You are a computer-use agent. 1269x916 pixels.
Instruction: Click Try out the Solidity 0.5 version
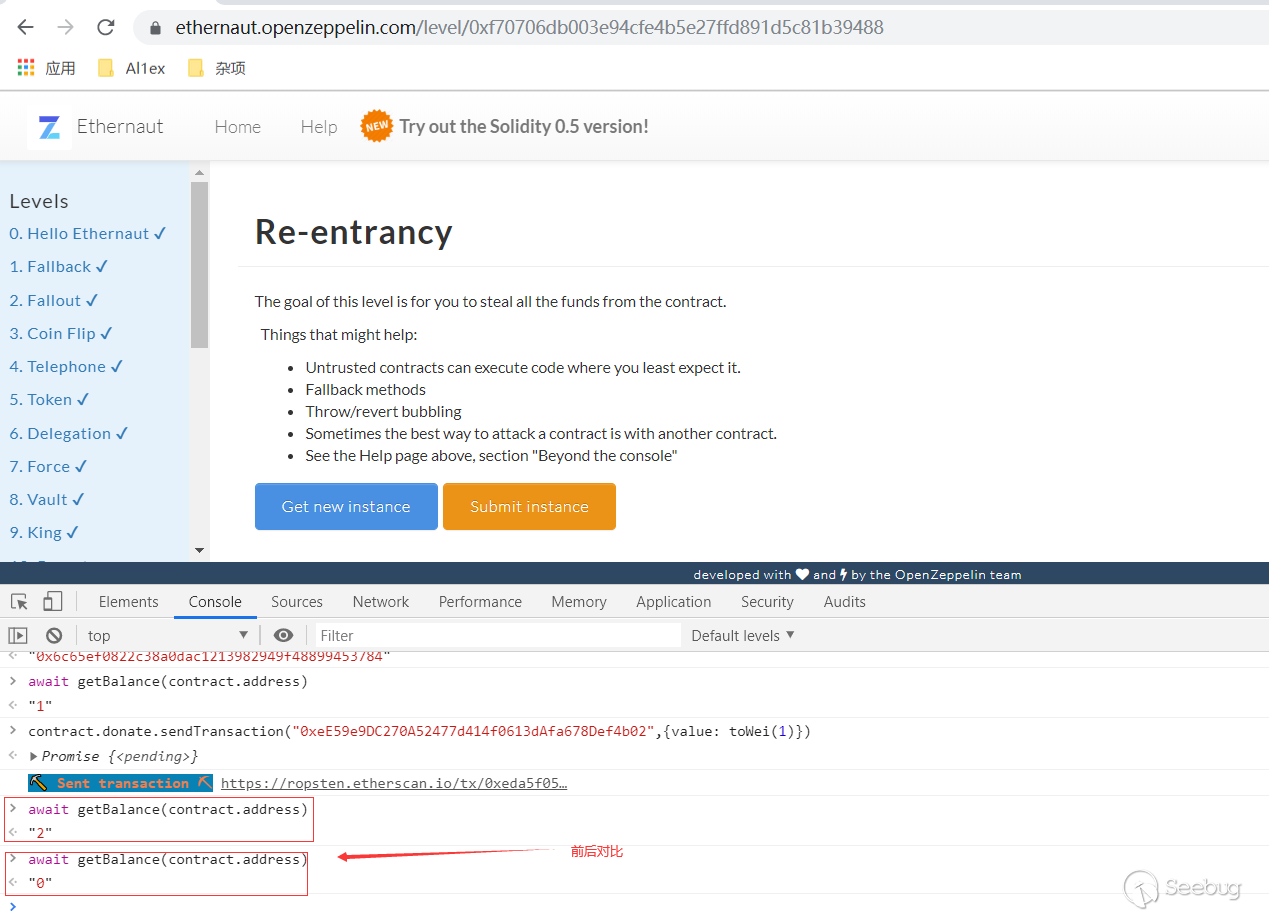(x=524, y=126)
